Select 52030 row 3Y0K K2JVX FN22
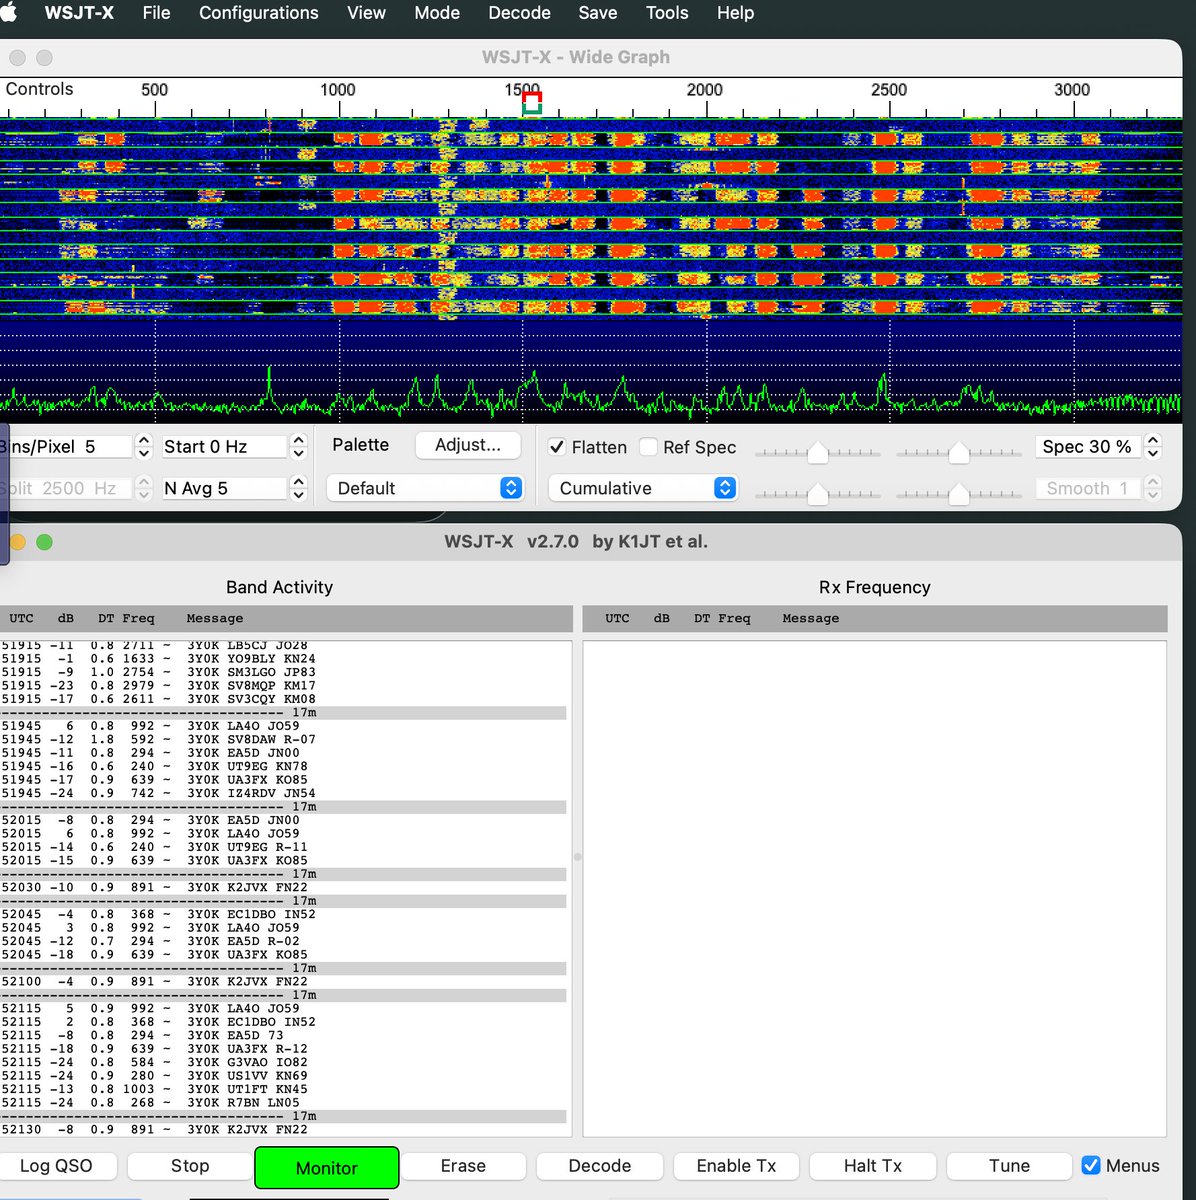1196x1200 pixels. pyautogui.click(x=285, y=888)
